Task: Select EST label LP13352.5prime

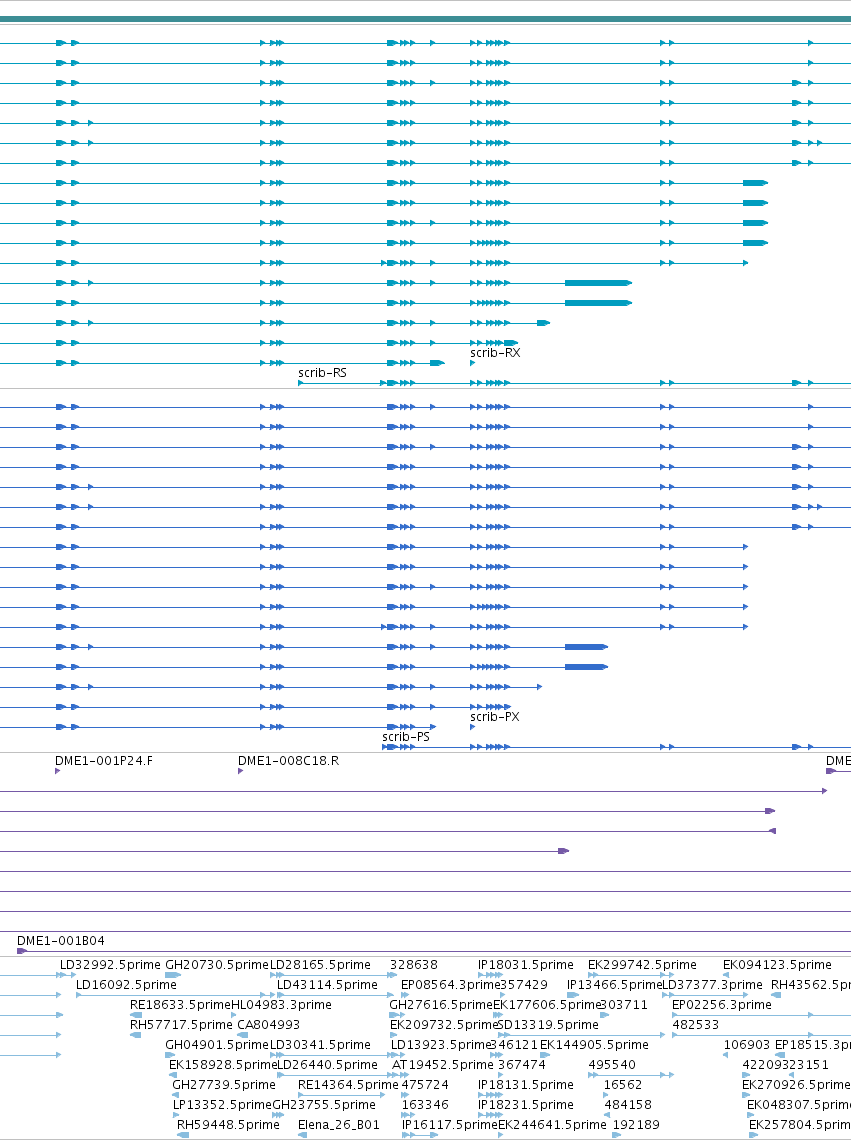Action: point(223,1104)
